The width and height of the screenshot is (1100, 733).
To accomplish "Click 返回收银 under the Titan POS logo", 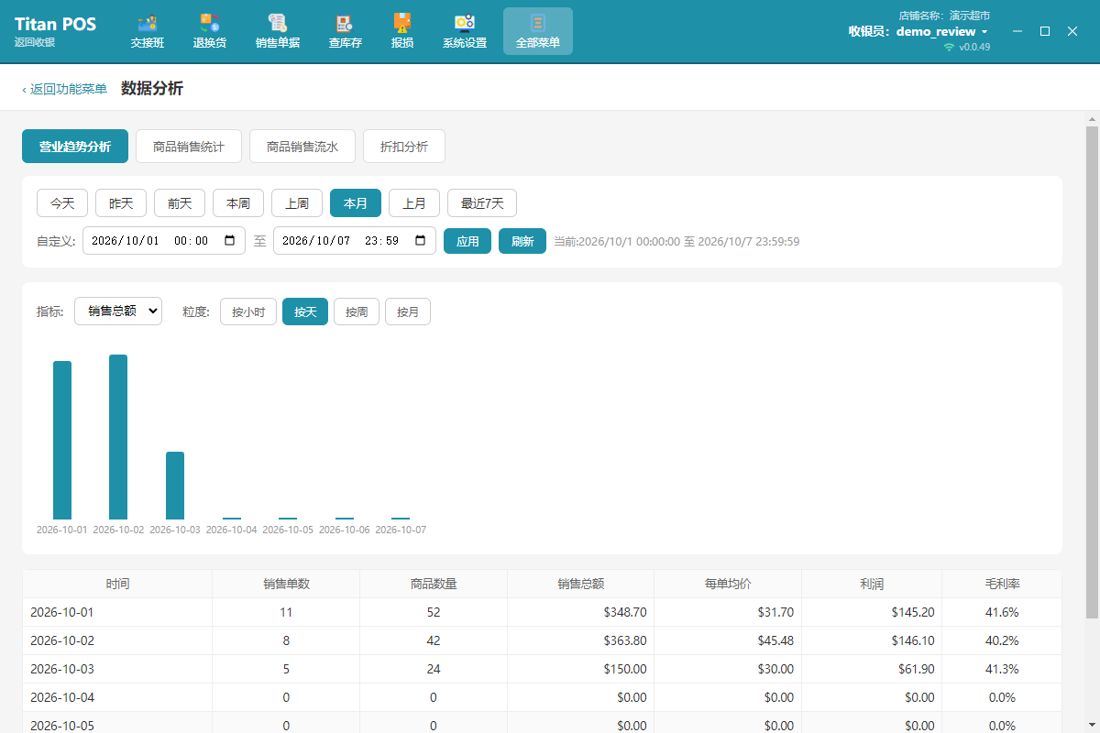I will click(x=35, y=42).
